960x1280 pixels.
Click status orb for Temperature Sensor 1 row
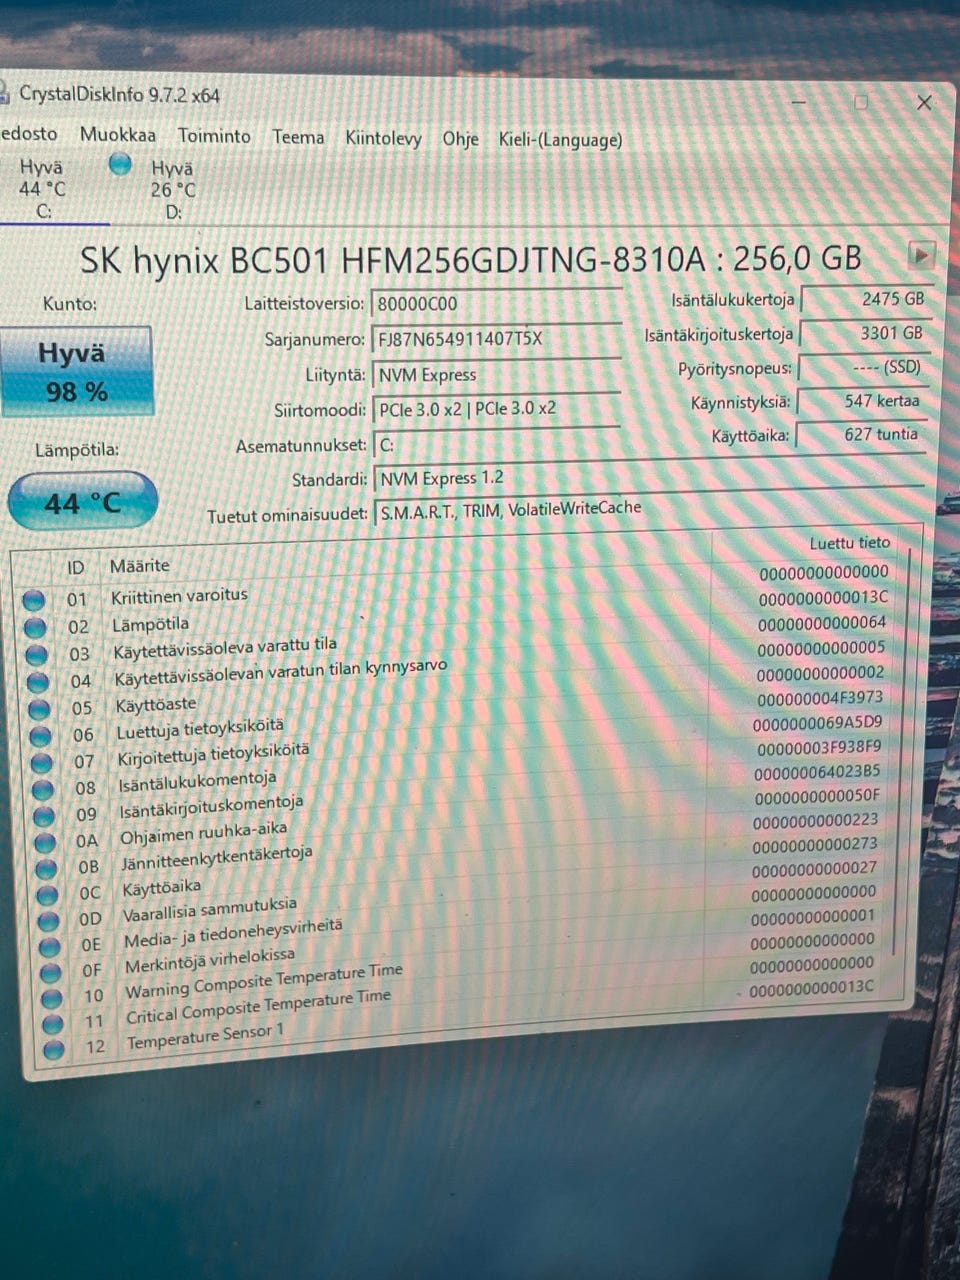[54, 1049]
